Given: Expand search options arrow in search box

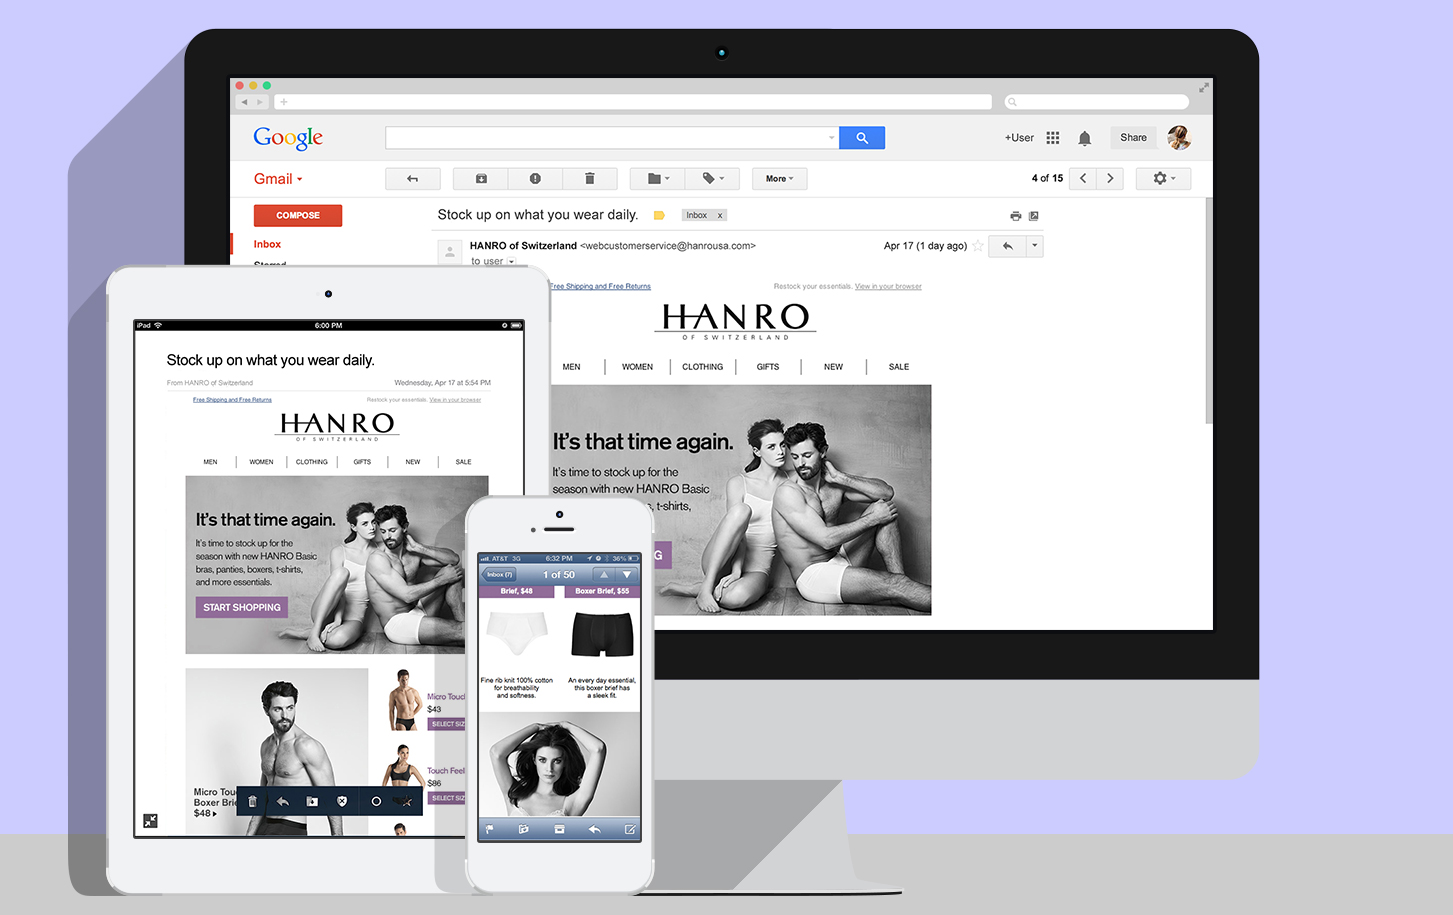Looking at the screenshot, I should 831,138.
